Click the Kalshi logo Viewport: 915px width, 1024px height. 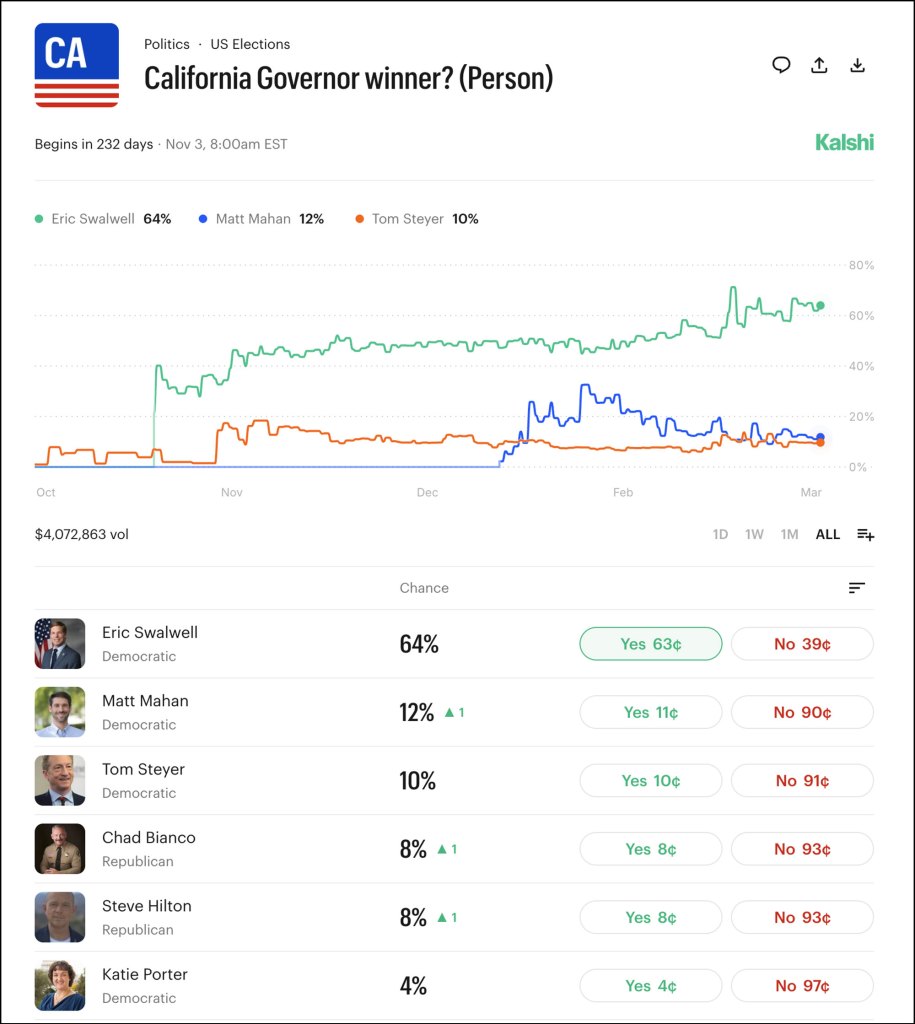click(844, 143)
